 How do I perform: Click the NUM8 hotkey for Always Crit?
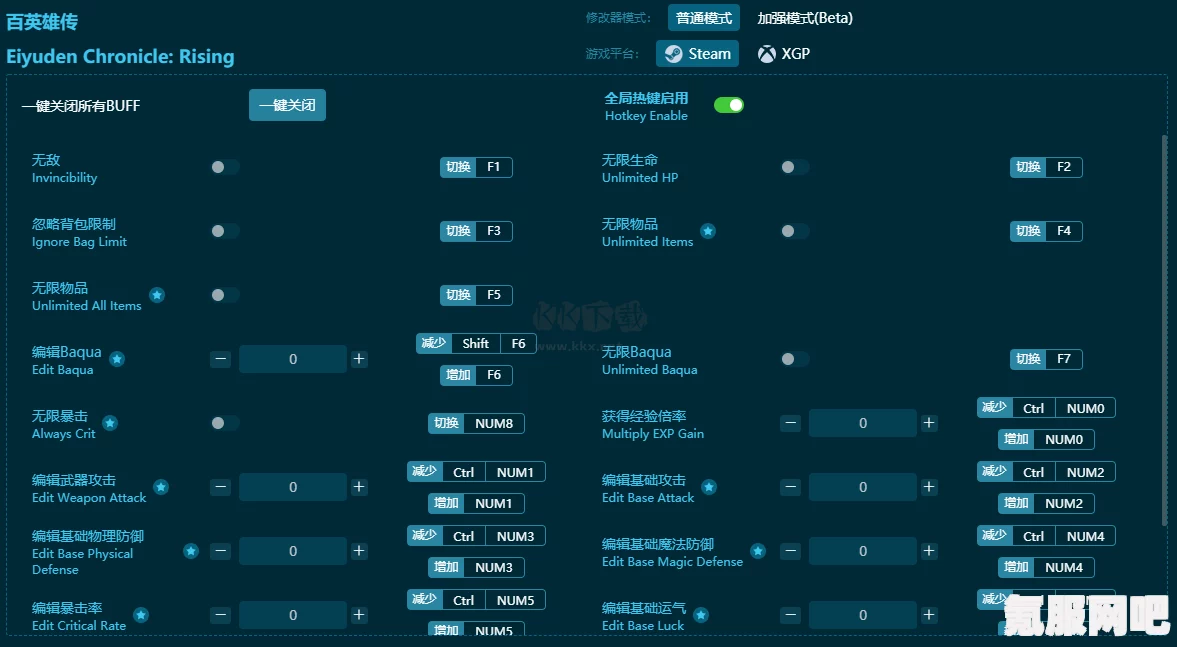(x=476, y=423)
